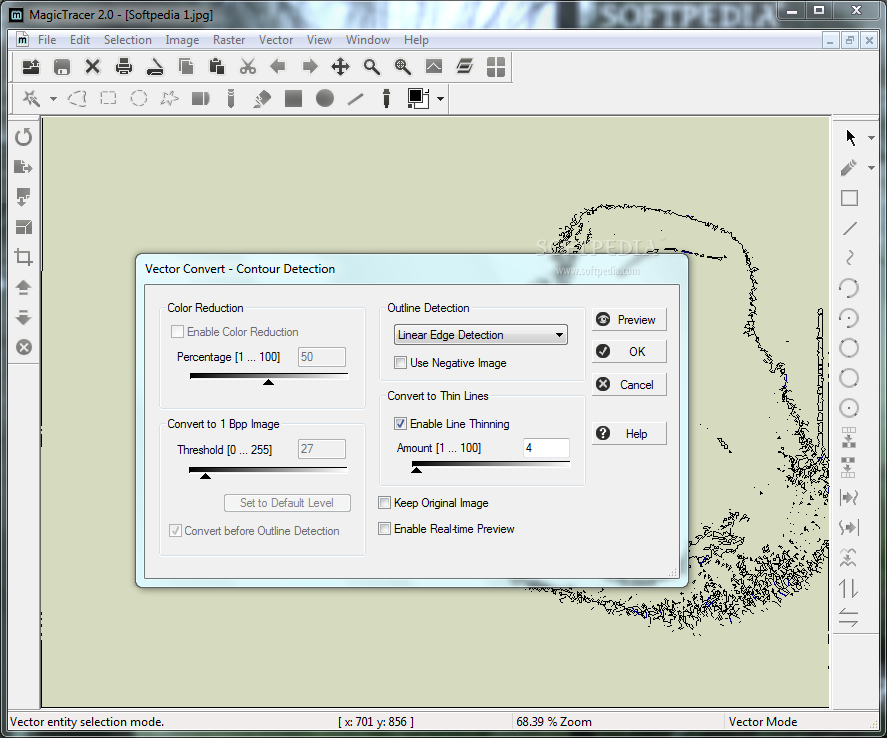Screen dimensions: 887x738
Task: Click the Preview button
Action: tap(629, 320)
